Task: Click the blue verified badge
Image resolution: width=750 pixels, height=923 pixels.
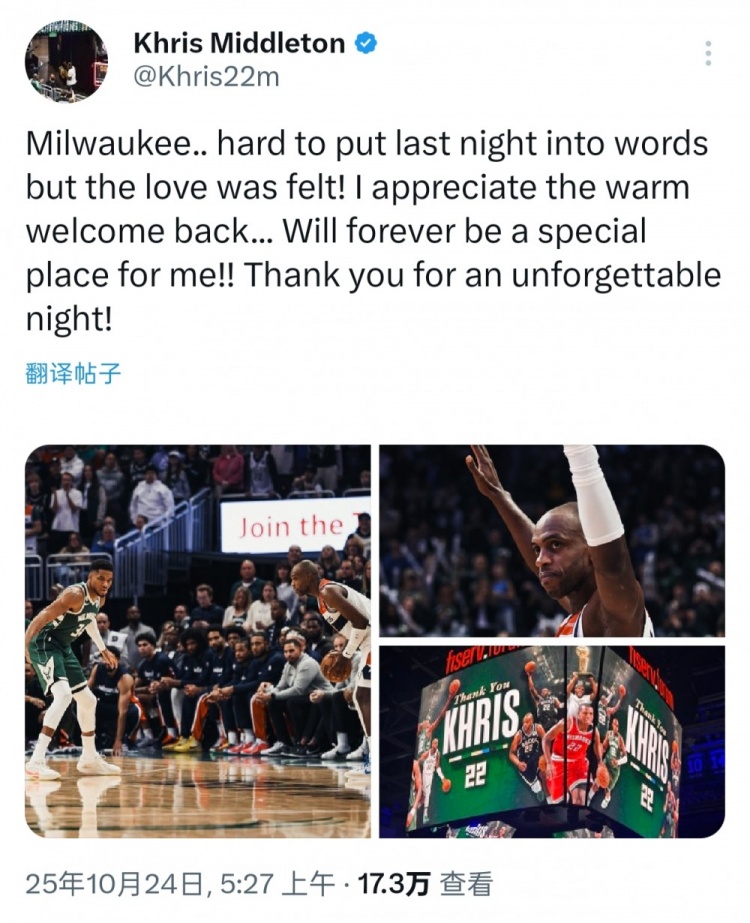Action: pos(366,44)
